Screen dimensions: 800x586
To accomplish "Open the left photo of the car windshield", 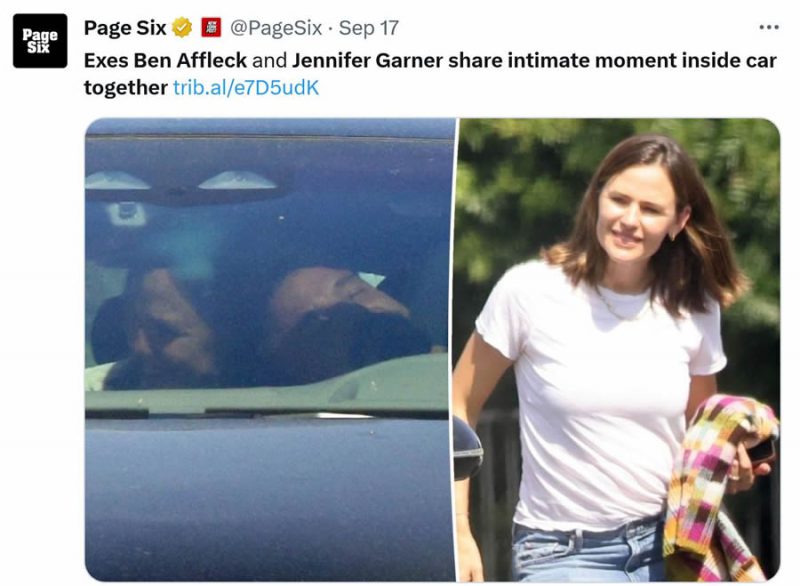I will [x=270, y=350].
